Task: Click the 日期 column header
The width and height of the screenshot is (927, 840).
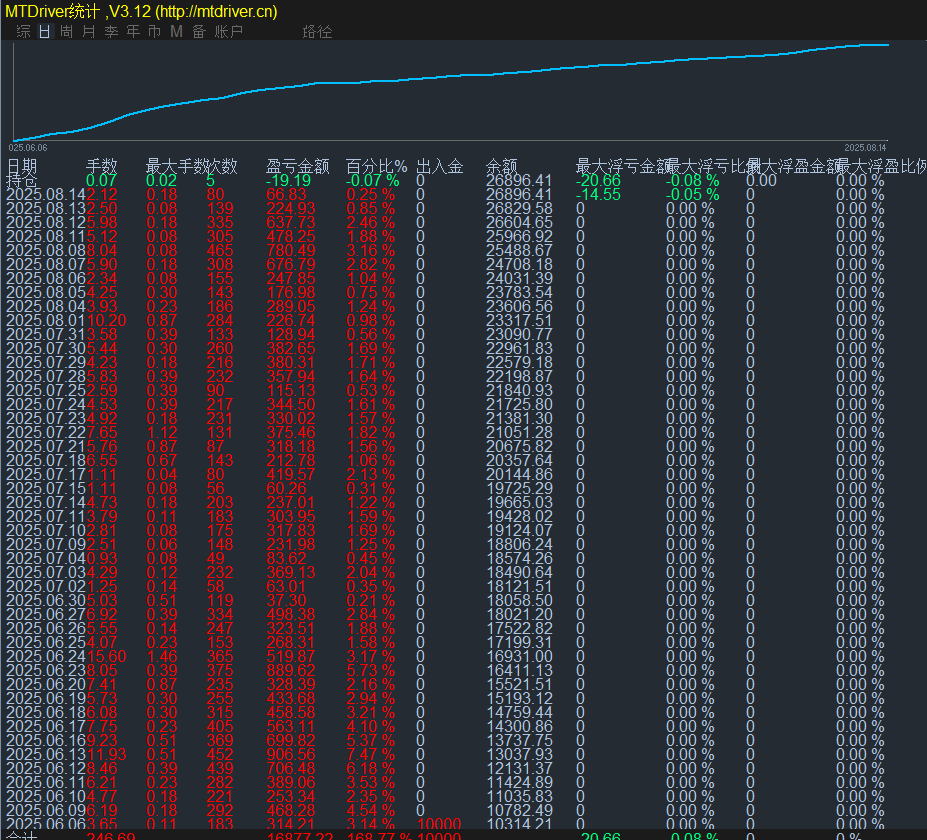Action: point(22,166)
